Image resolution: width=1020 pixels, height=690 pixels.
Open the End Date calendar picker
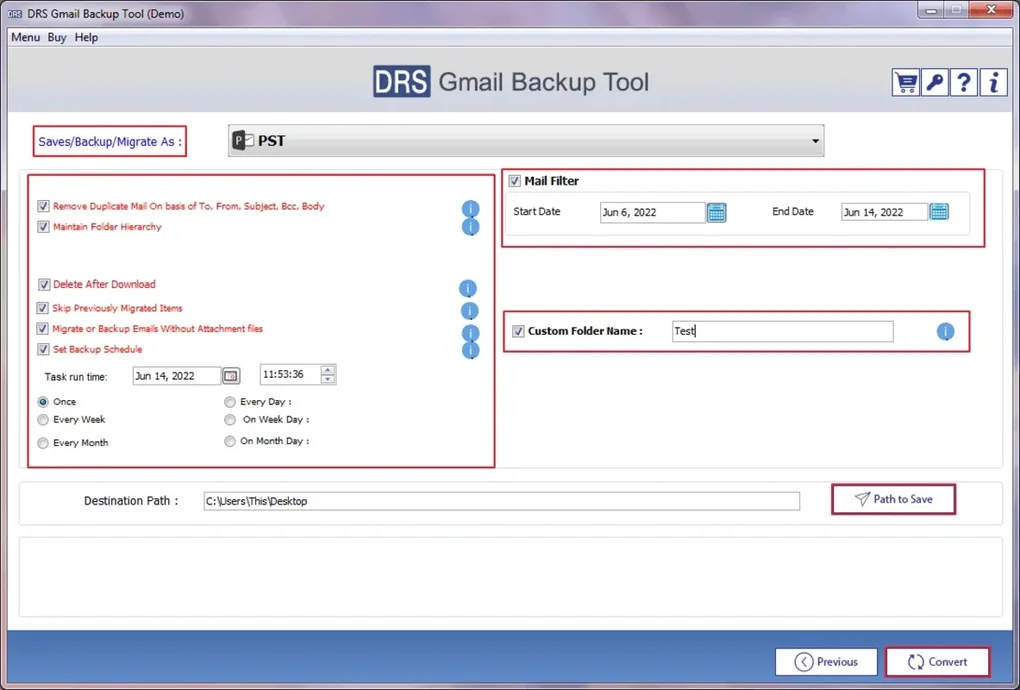coord(939,211)
